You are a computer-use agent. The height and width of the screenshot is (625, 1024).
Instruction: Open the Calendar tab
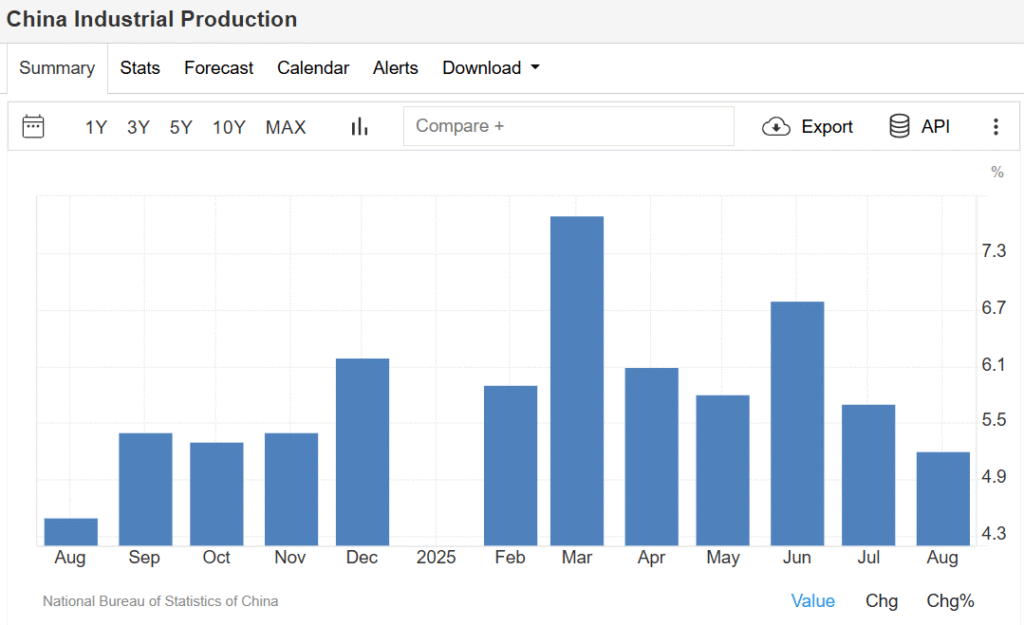(x=313, y=68)
